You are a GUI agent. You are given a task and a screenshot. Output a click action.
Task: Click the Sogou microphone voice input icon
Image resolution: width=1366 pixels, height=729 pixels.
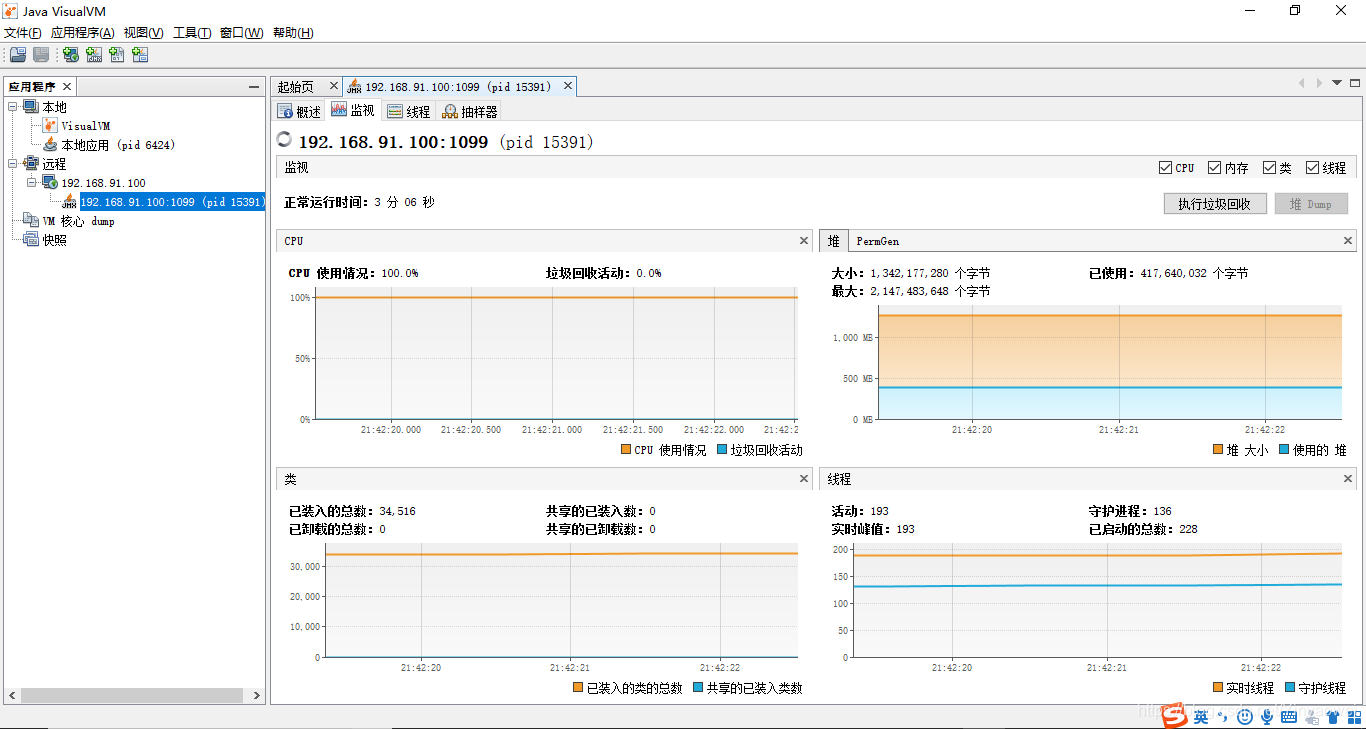point(1267,716)
